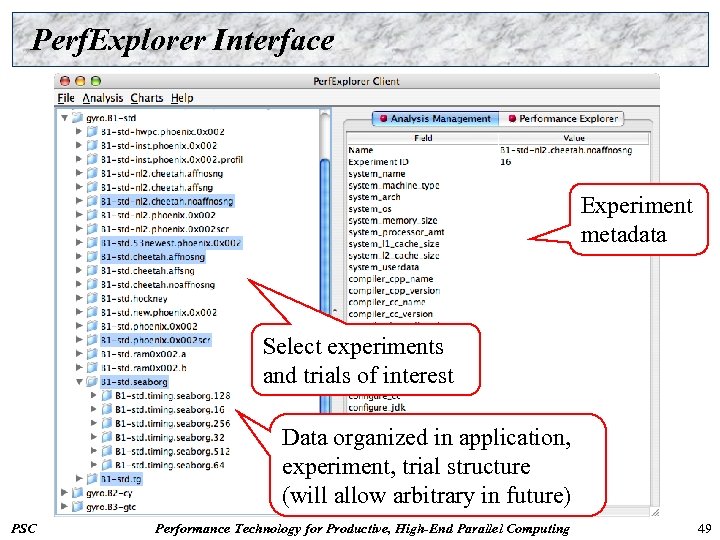The image size is (720, 540).
Task: Switch to the Analysis Management tab
Action: (435, 118)
